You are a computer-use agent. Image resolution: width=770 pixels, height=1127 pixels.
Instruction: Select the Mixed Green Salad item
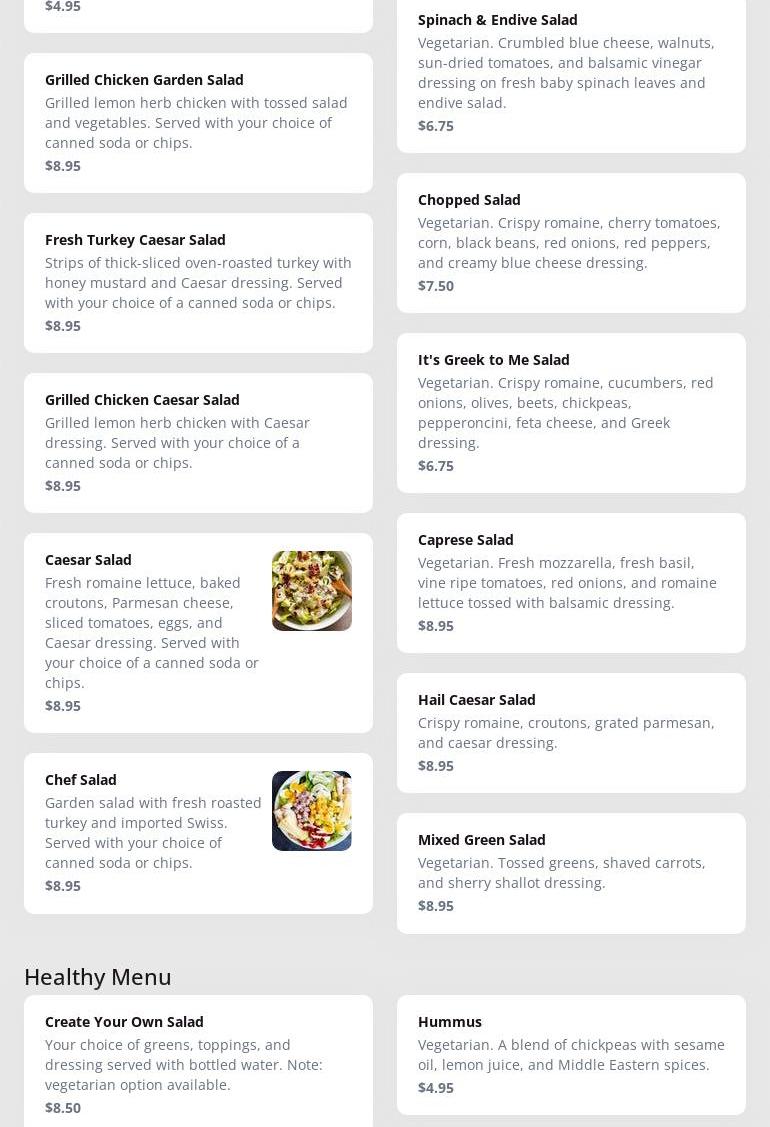point(481,840)
